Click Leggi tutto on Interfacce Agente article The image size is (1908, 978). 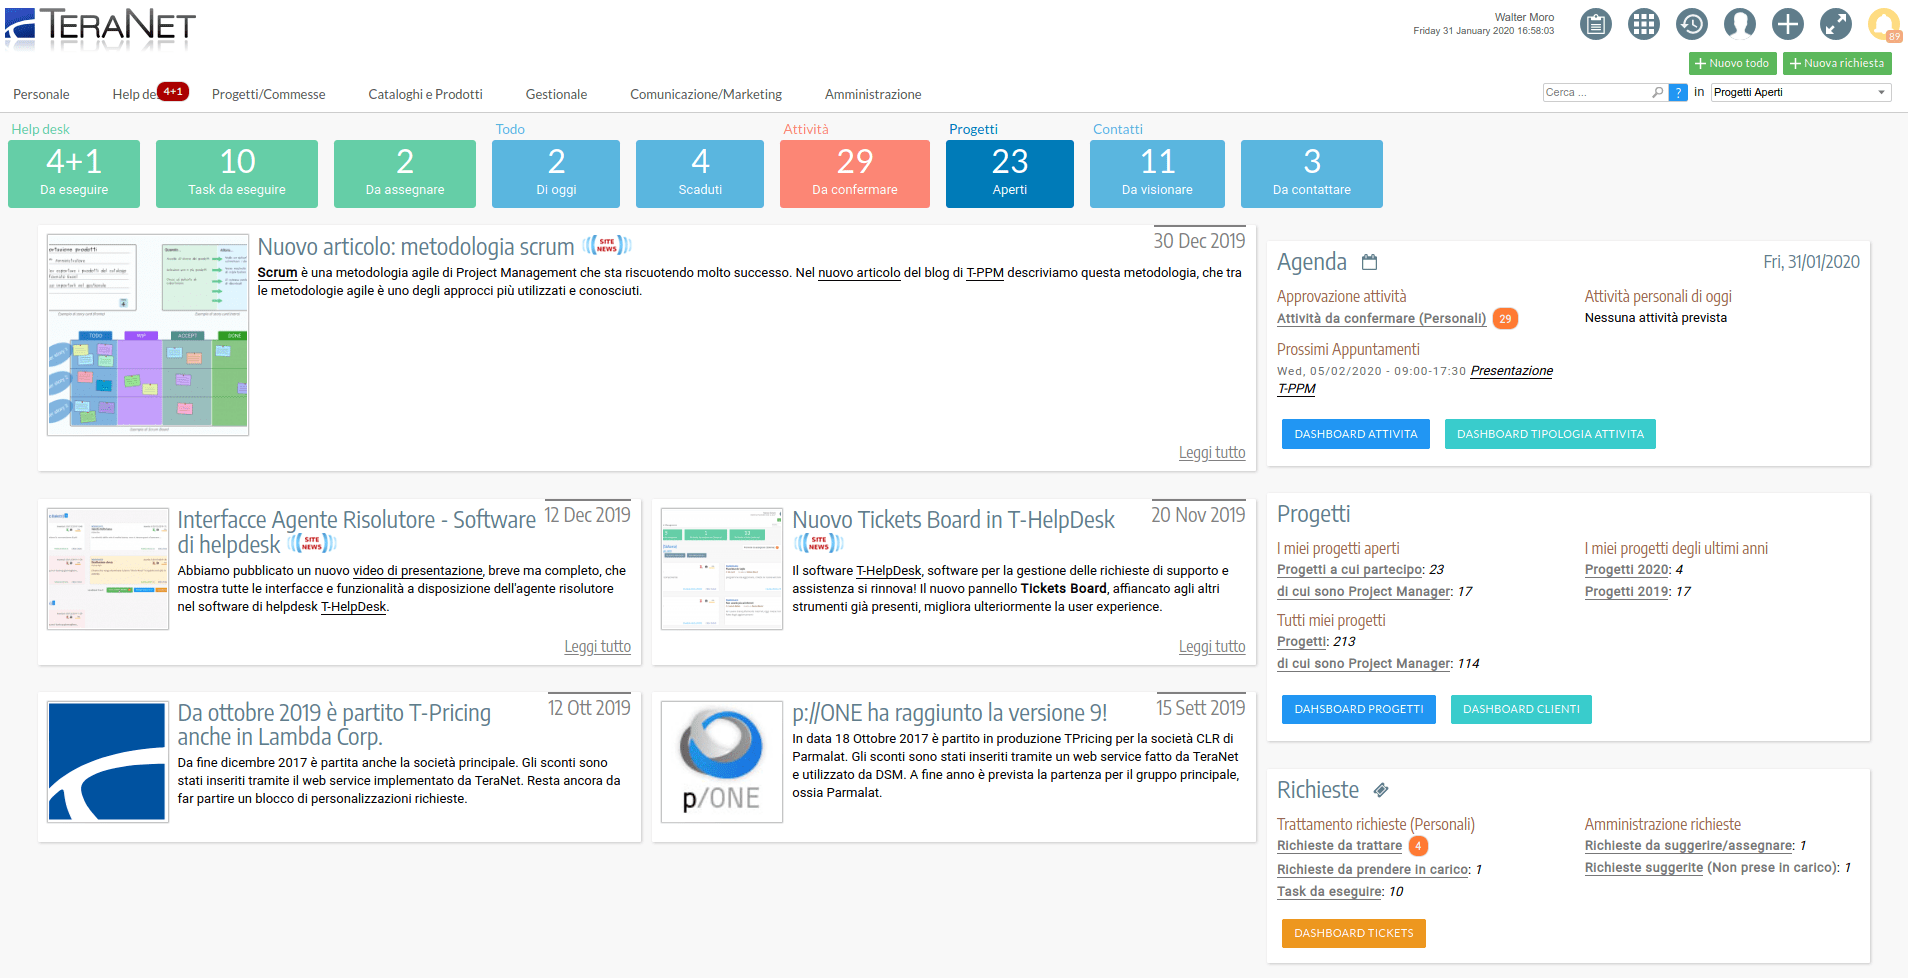pyautogui.click(x=597, y=647)
